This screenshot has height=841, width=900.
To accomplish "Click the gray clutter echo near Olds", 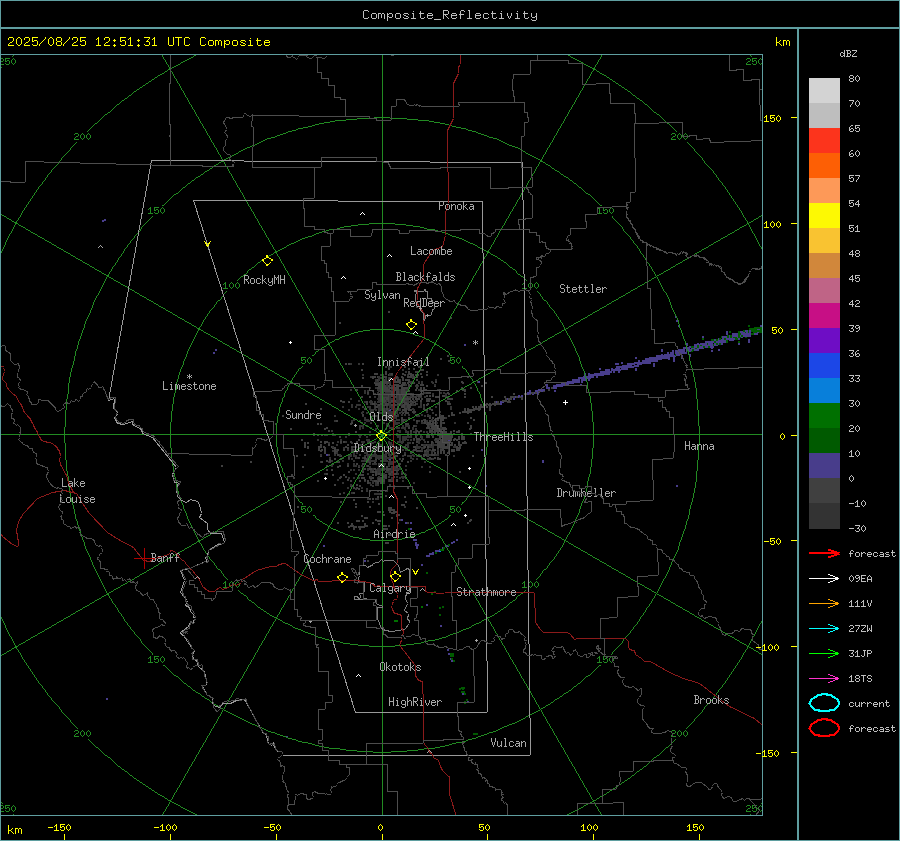I will [396, 396].
